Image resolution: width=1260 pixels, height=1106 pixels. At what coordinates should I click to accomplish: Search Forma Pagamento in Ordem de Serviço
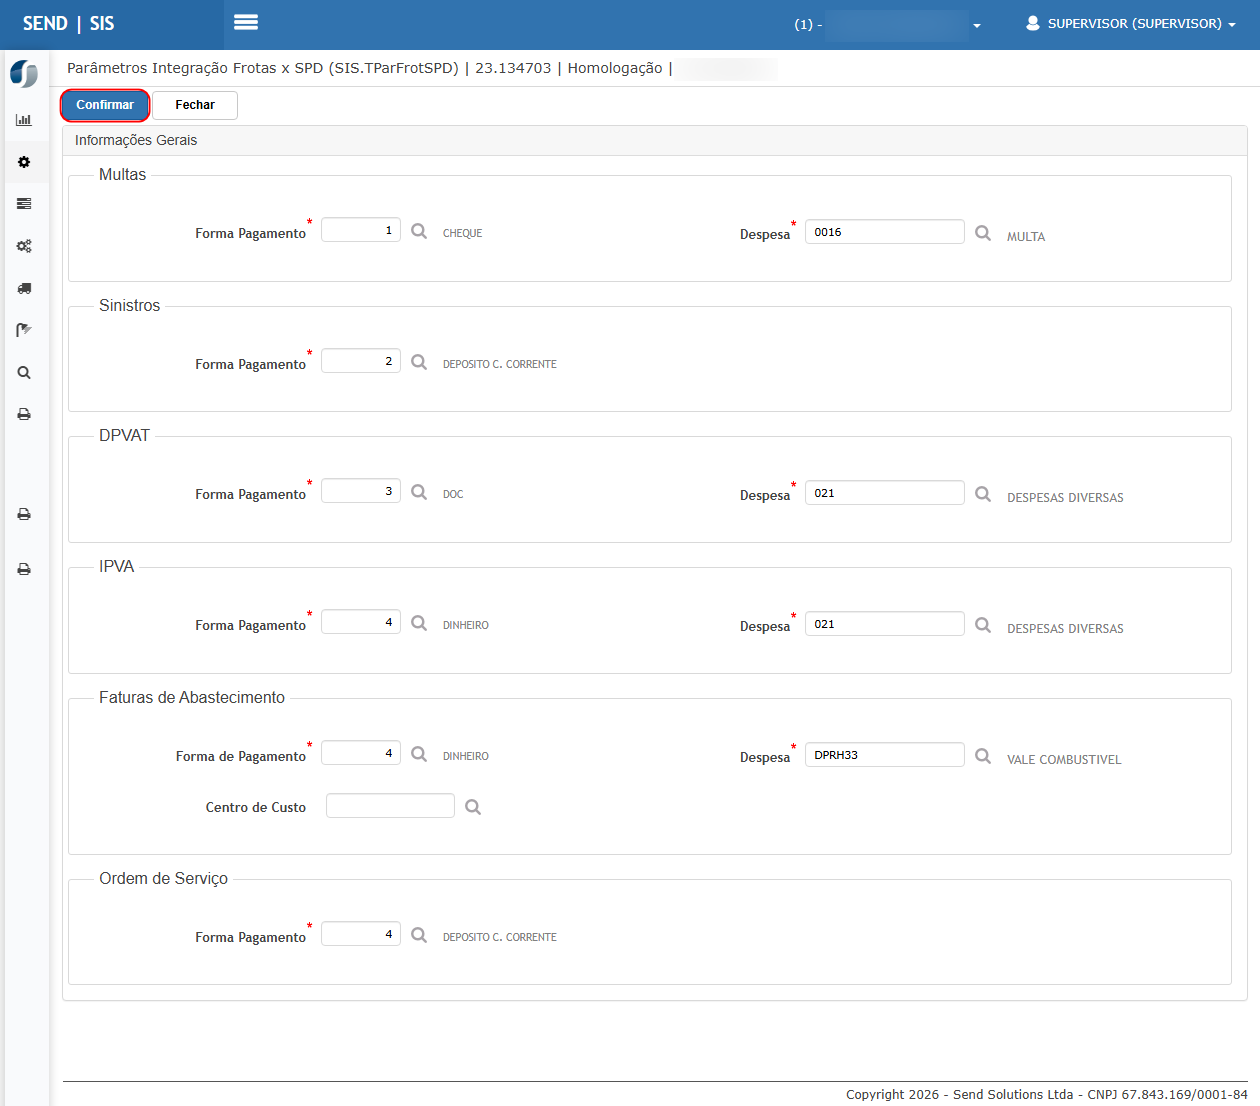pyautogui.click(x=419, y=935)
